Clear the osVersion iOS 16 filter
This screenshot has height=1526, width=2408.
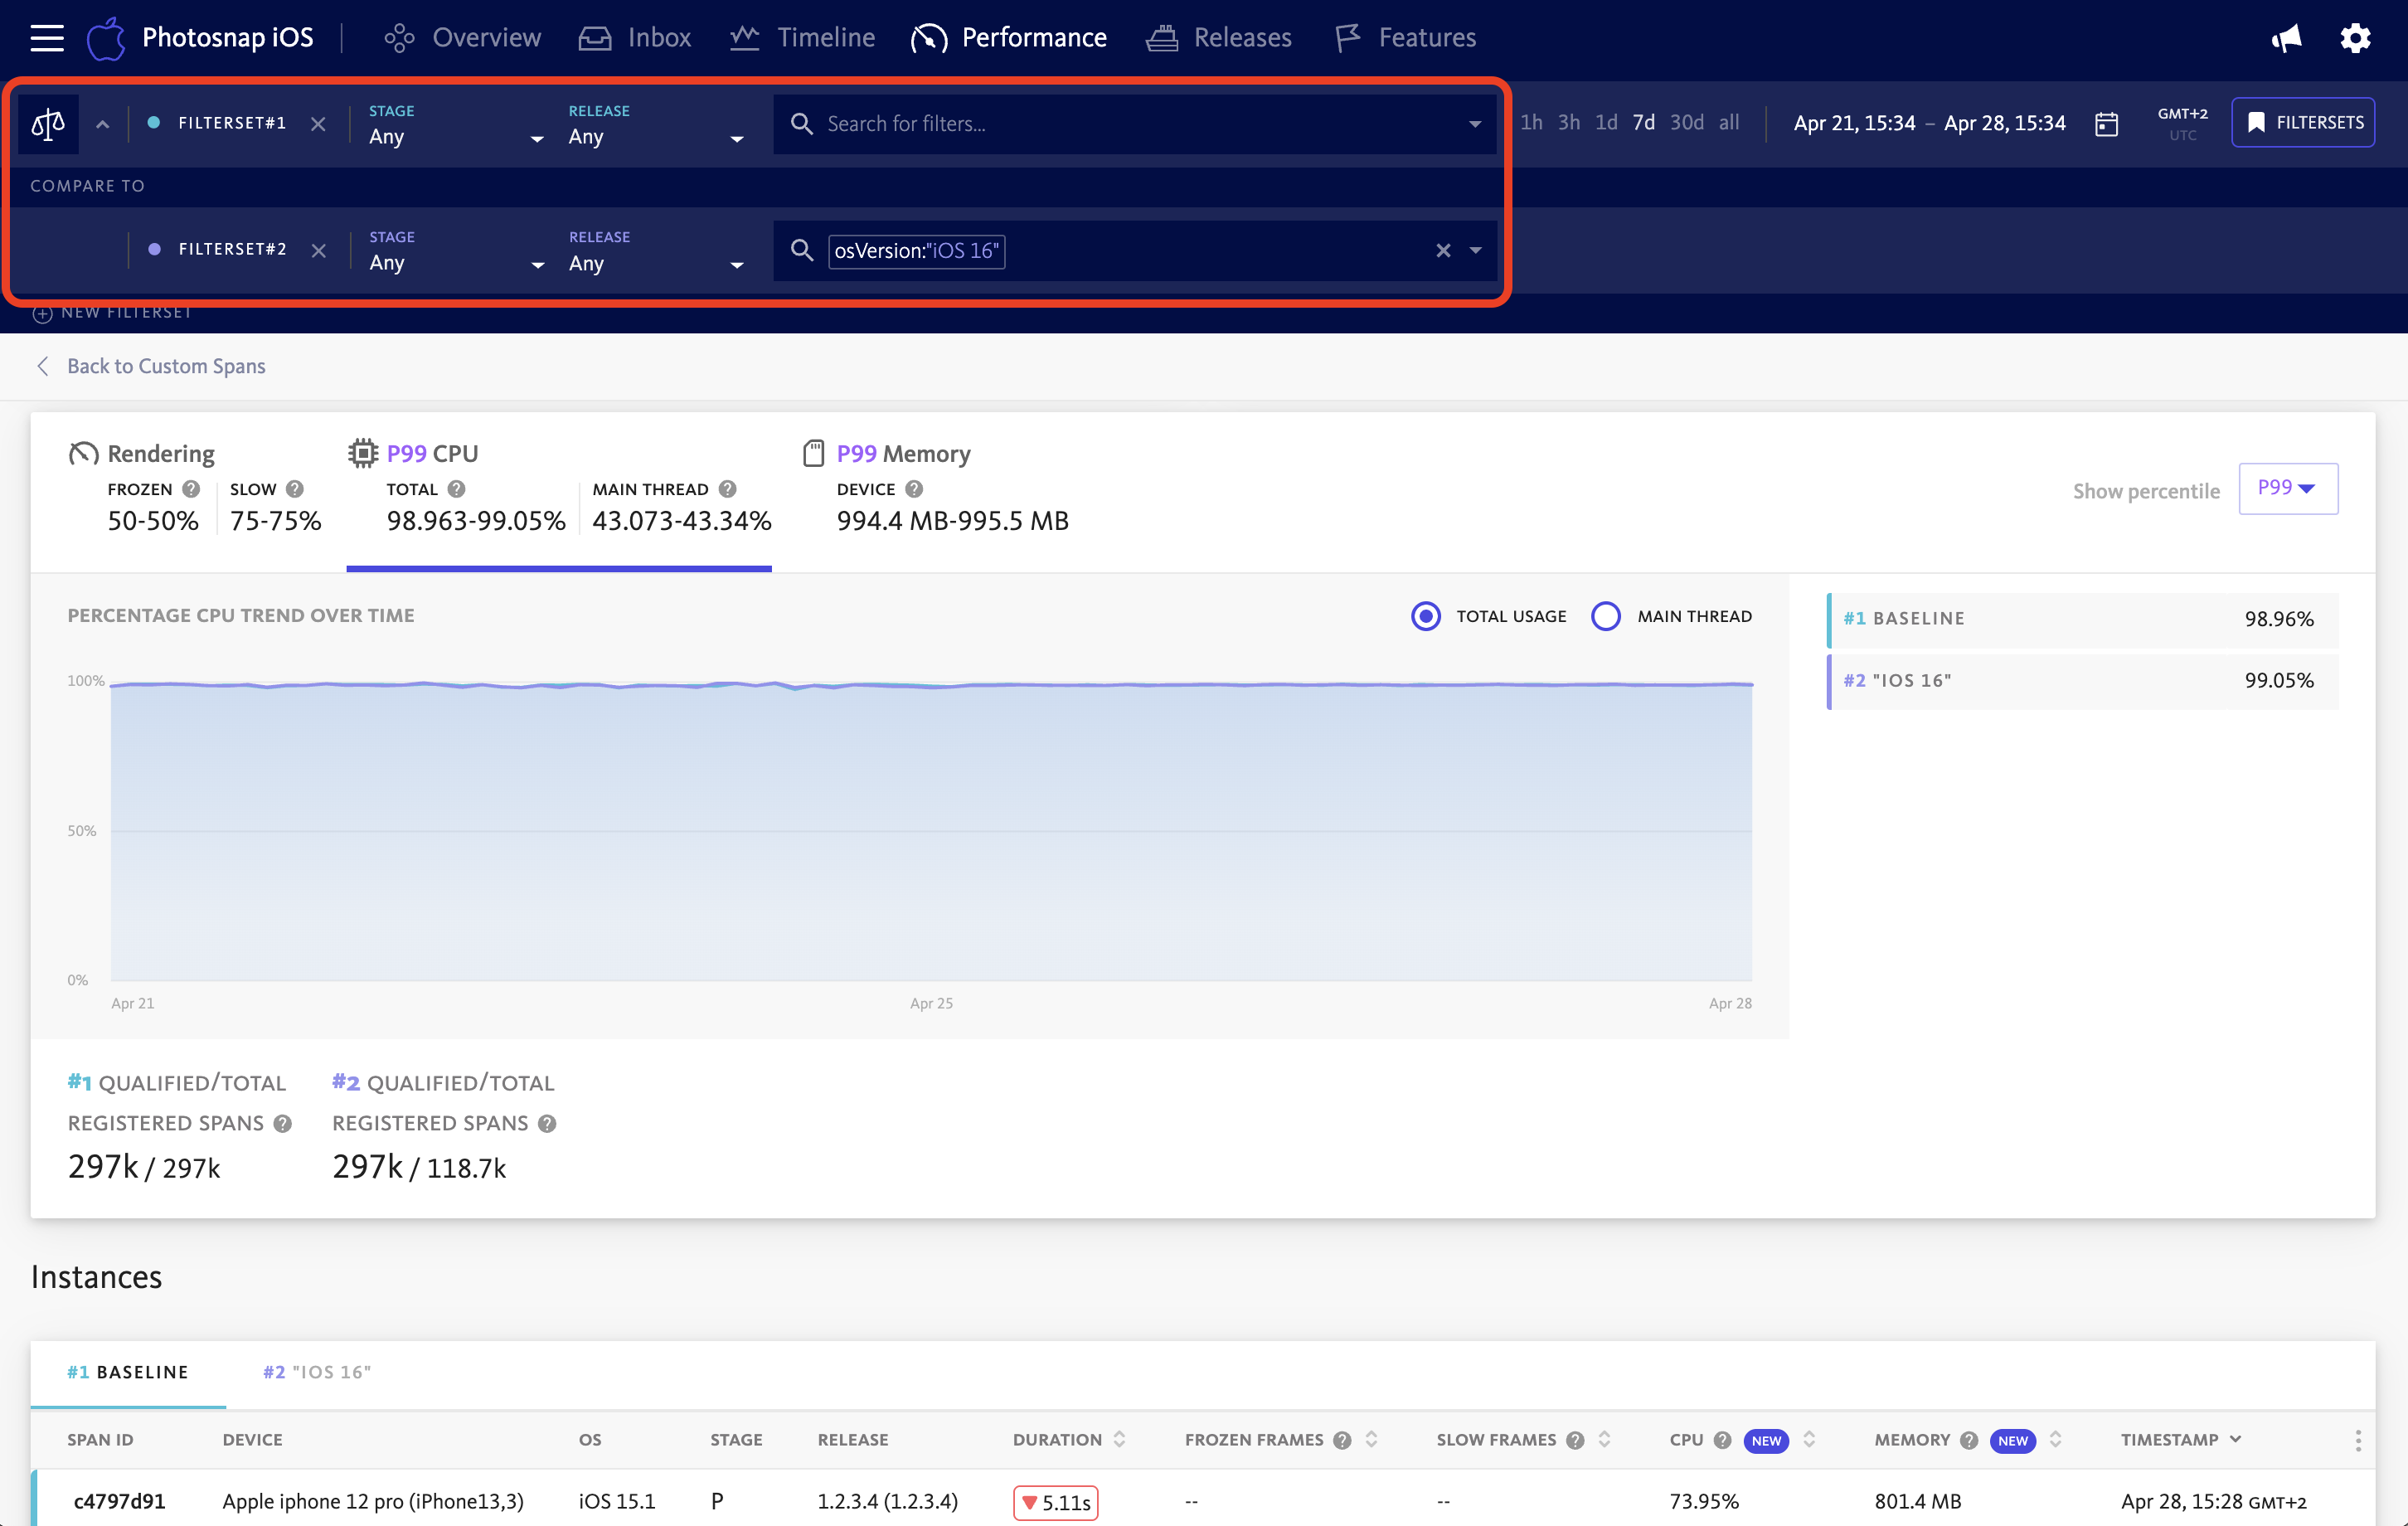coord(1443,250)
